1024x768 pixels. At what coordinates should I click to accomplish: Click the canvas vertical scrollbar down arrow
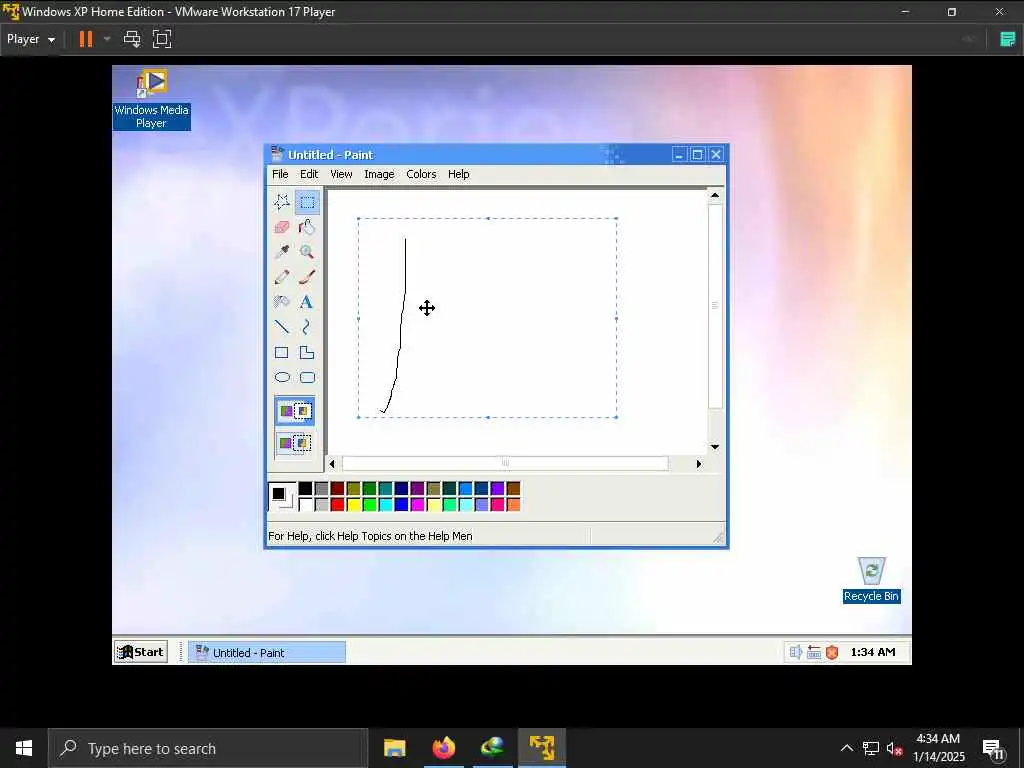pyautogui.click(x=715, y=447)
